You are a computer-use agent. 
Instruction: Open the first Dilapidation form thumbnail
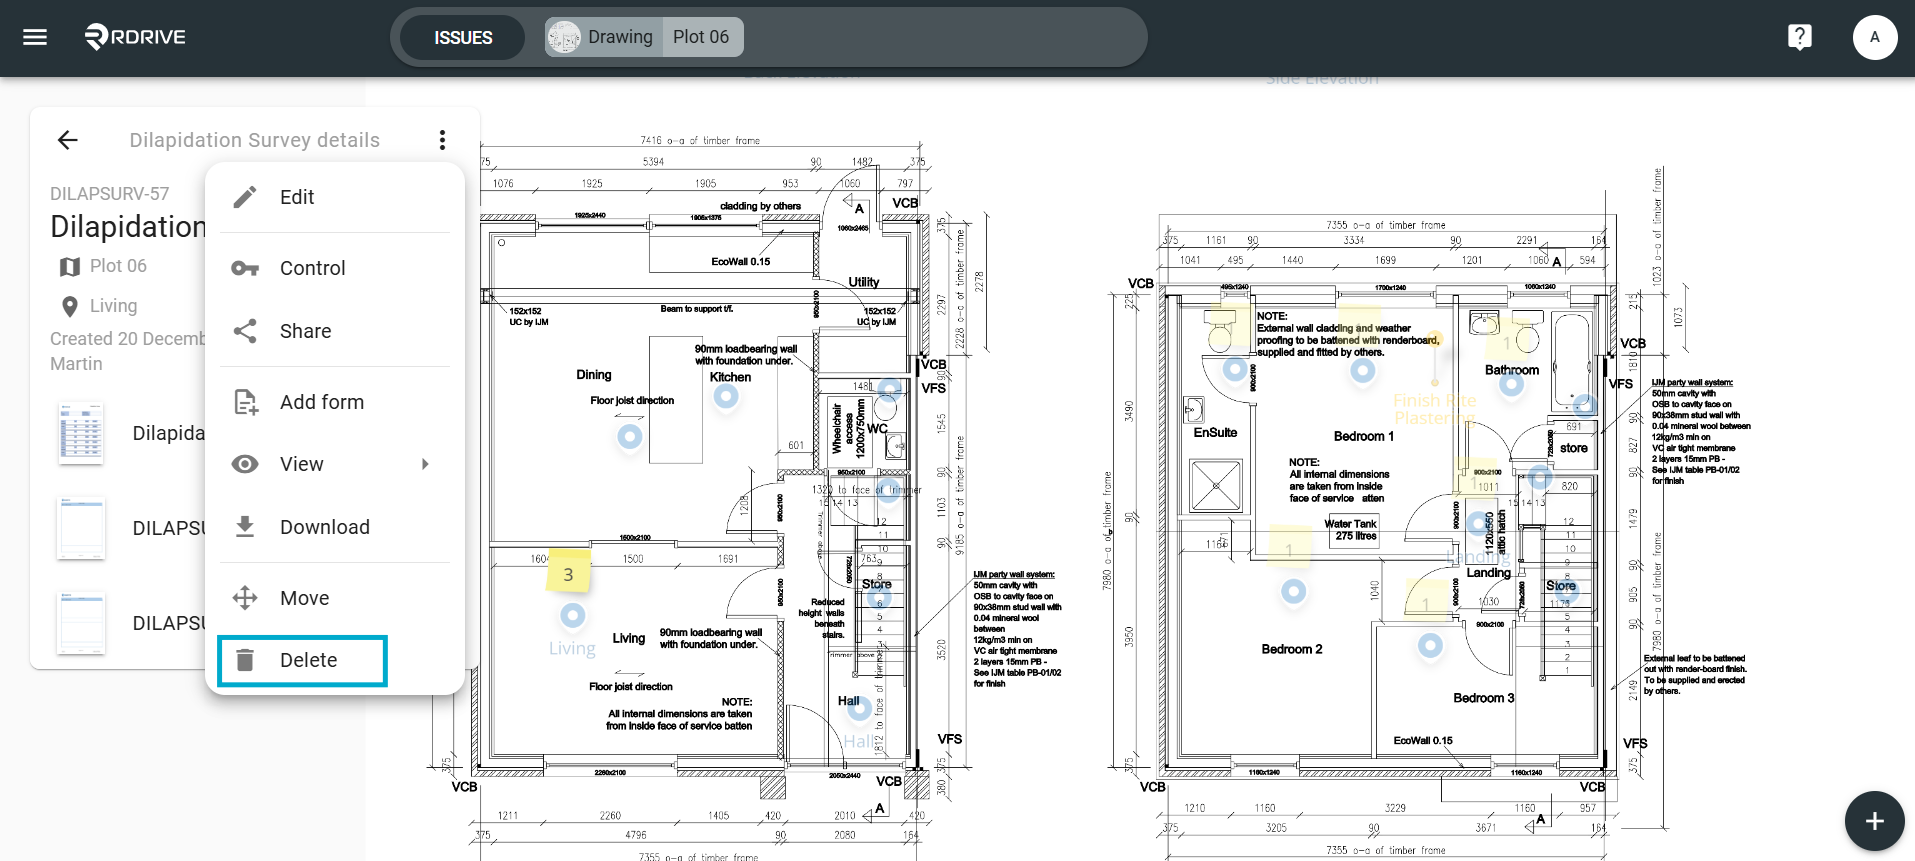81,433
